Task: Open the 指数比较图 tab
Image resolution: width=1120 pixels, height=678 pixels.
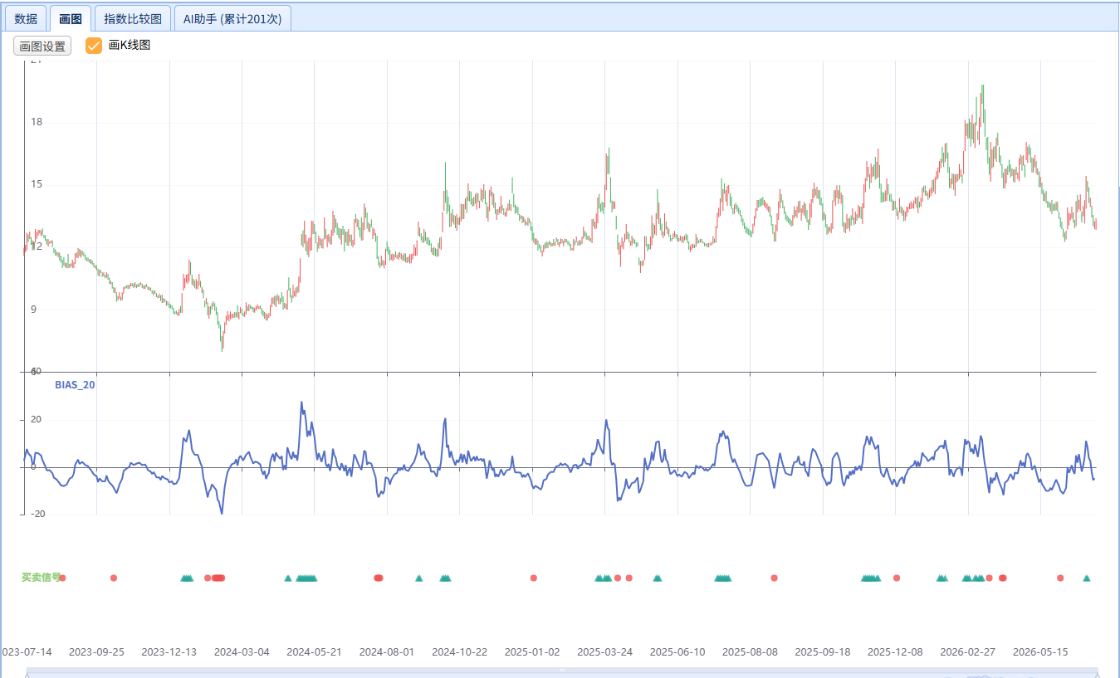Action: [x=133, y=19]
